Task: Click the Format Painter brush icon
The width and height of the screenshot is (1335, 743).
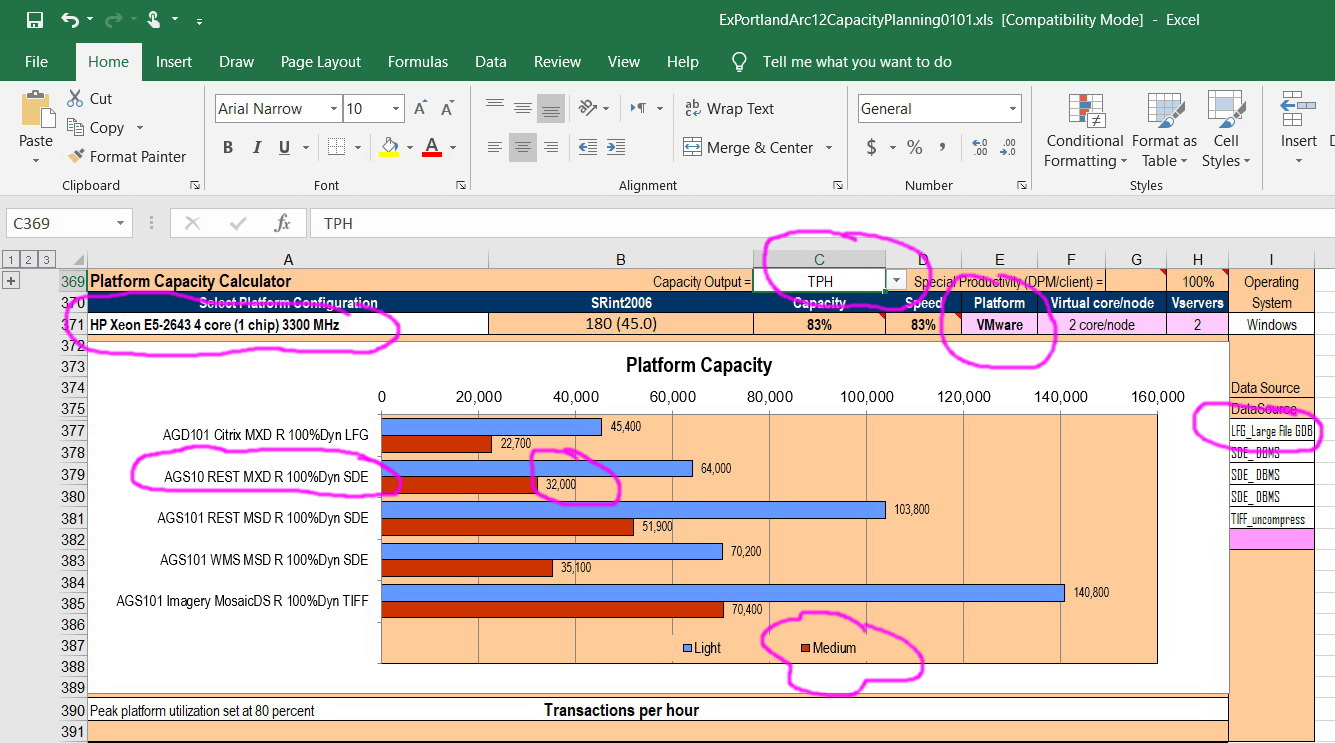Action: (75, 157)
